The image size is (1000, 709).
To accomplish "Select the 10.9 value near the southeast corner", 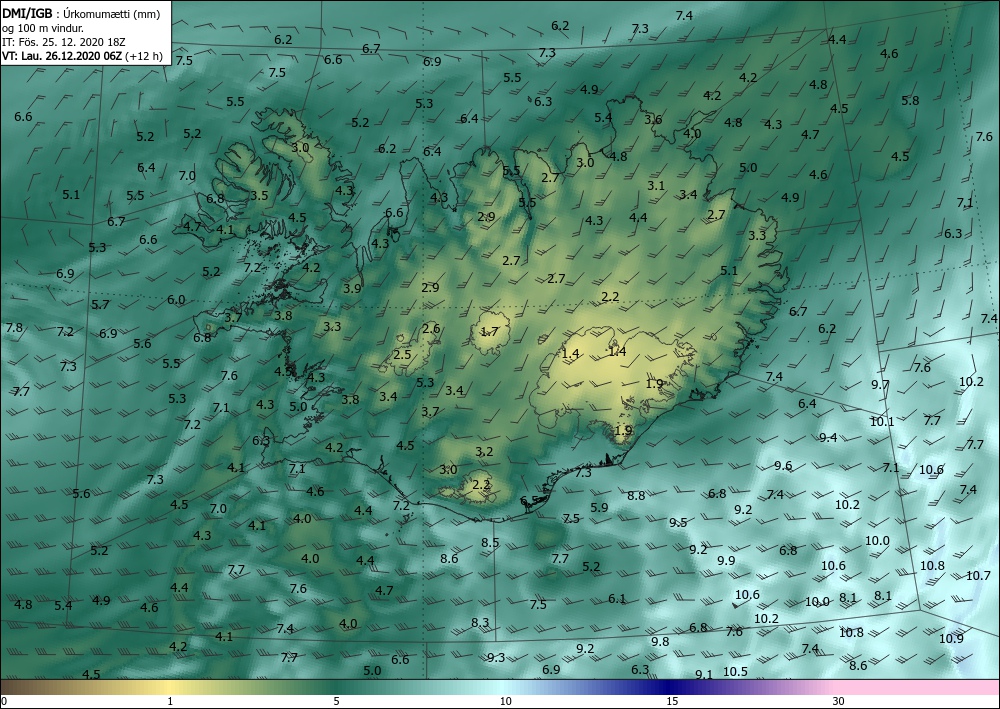I will (952, 638).
